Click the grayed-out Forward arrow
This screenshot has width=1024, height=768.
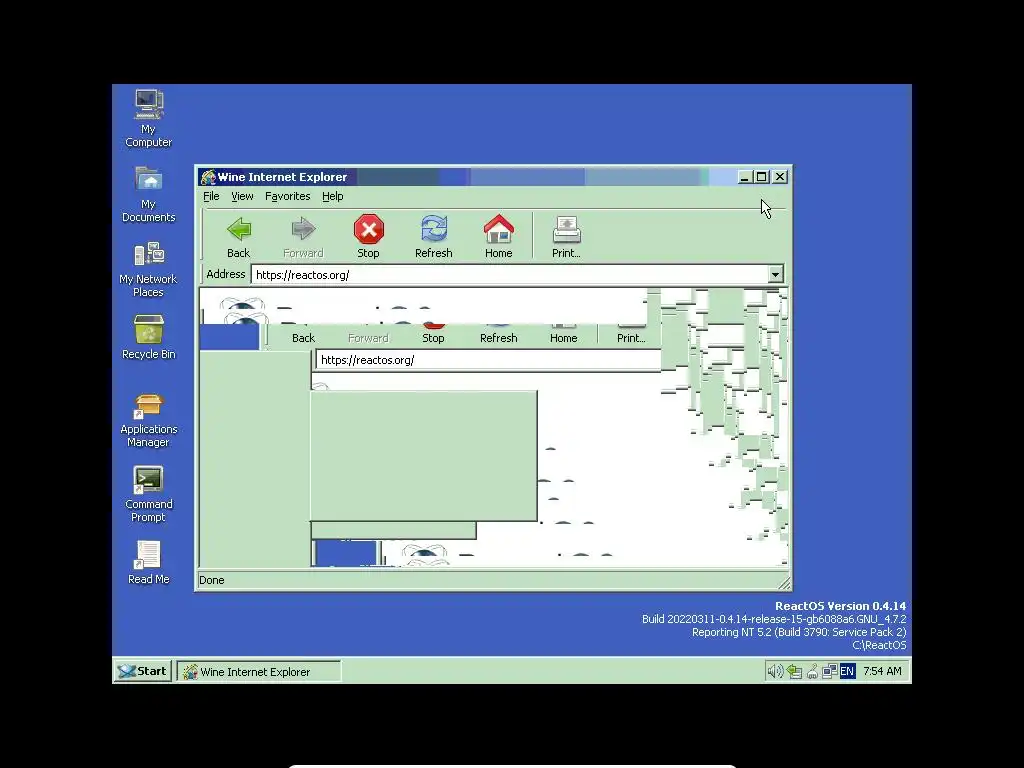click(x=303, y=229)
